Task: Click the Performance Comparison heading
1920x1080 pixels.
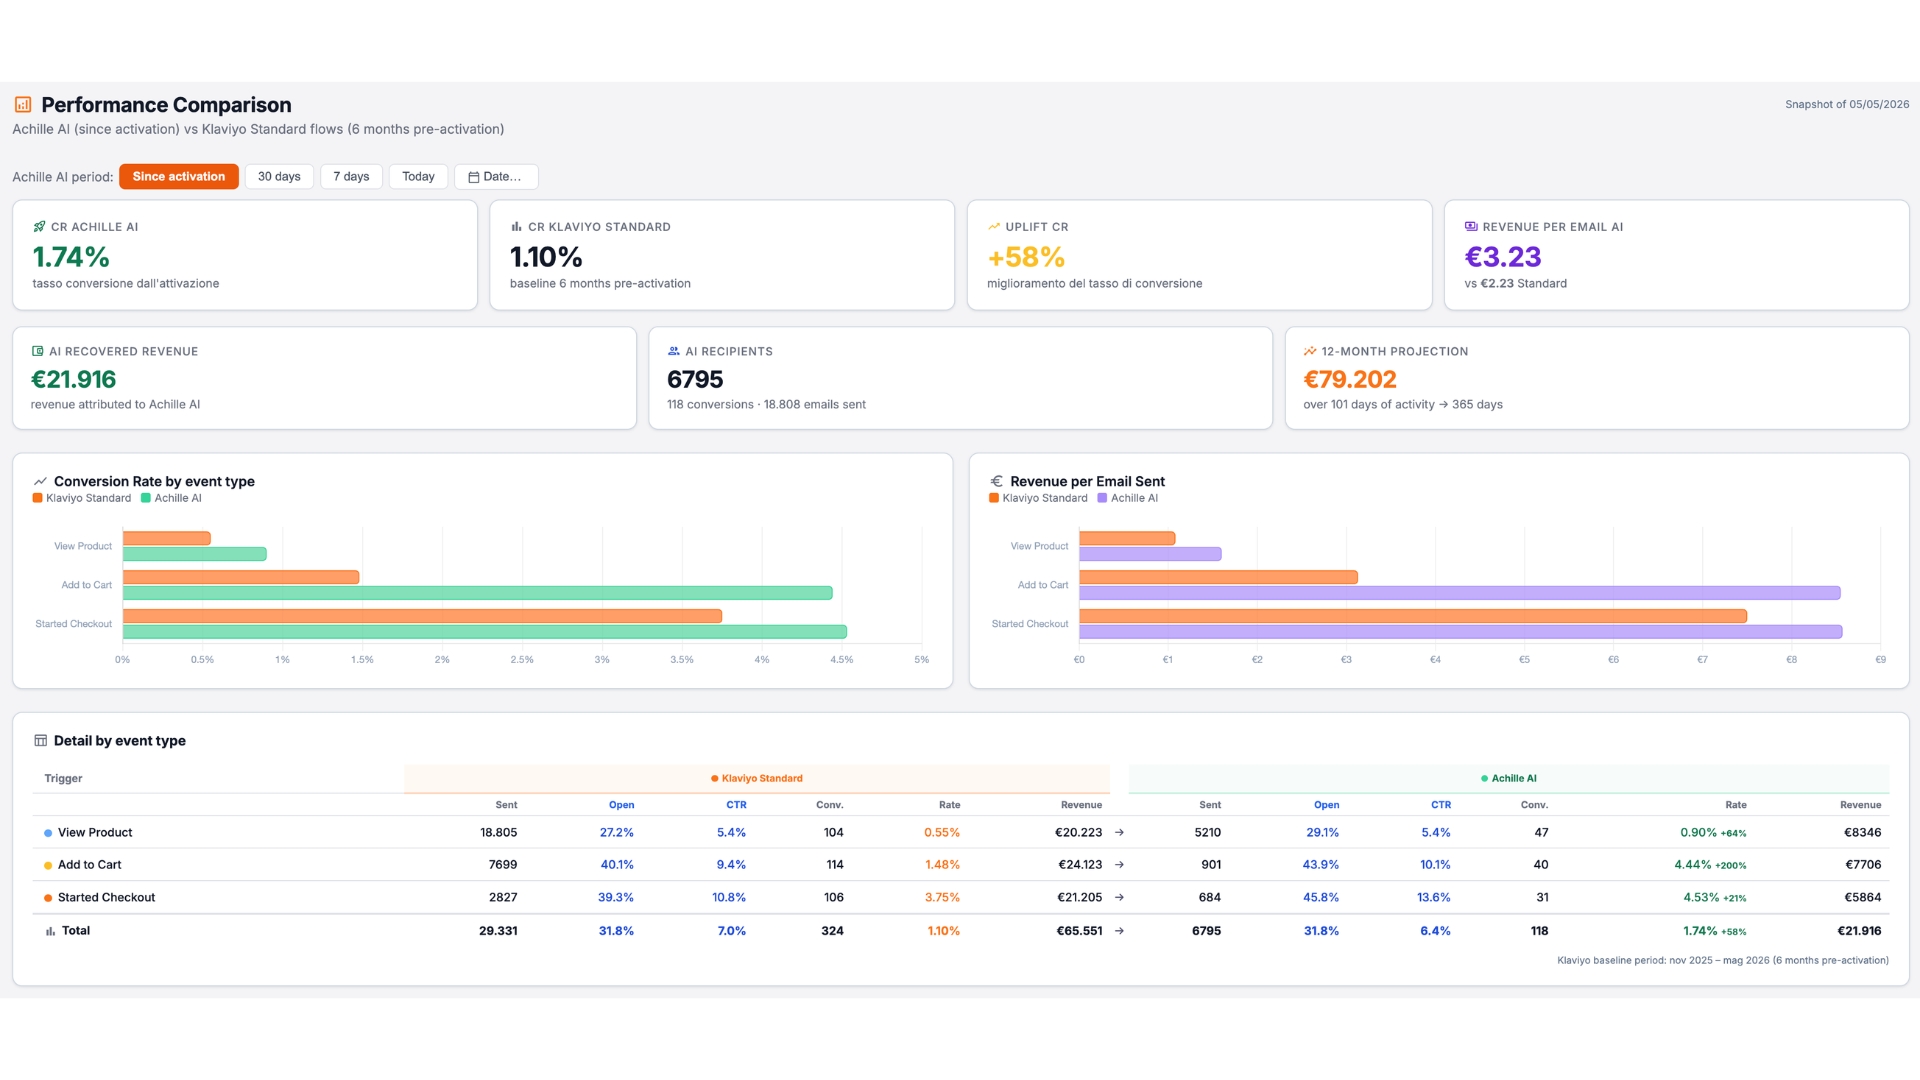Action: (x=167, y=105)
